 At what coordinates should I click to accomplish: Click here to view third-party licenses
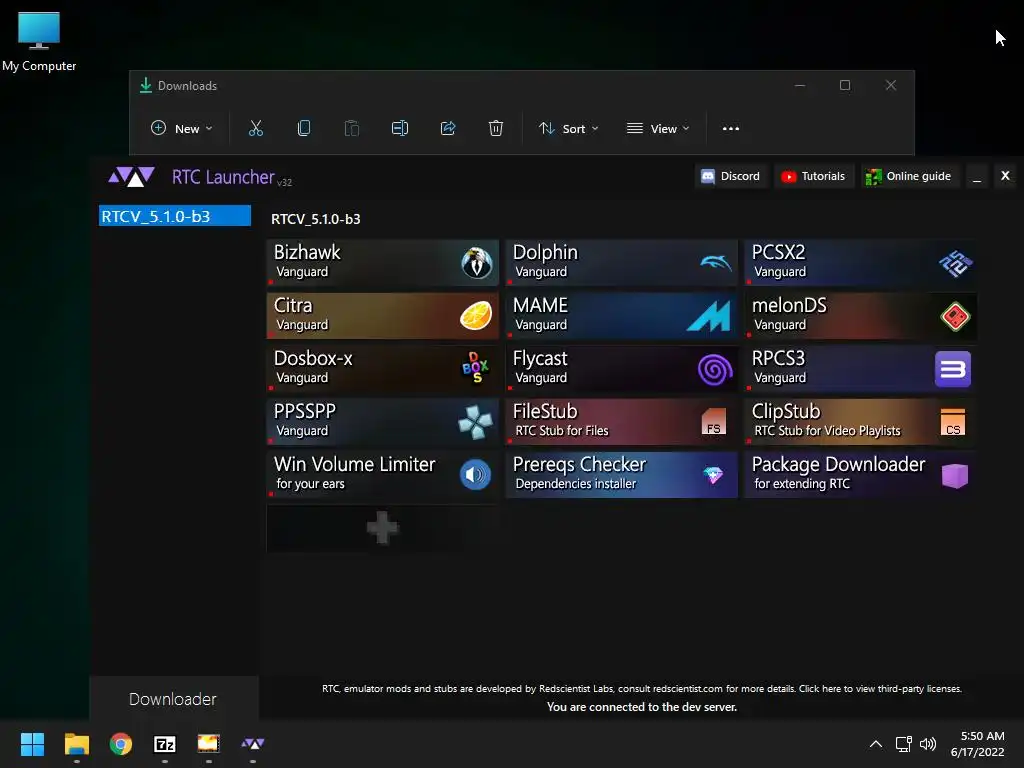[880, 688]
